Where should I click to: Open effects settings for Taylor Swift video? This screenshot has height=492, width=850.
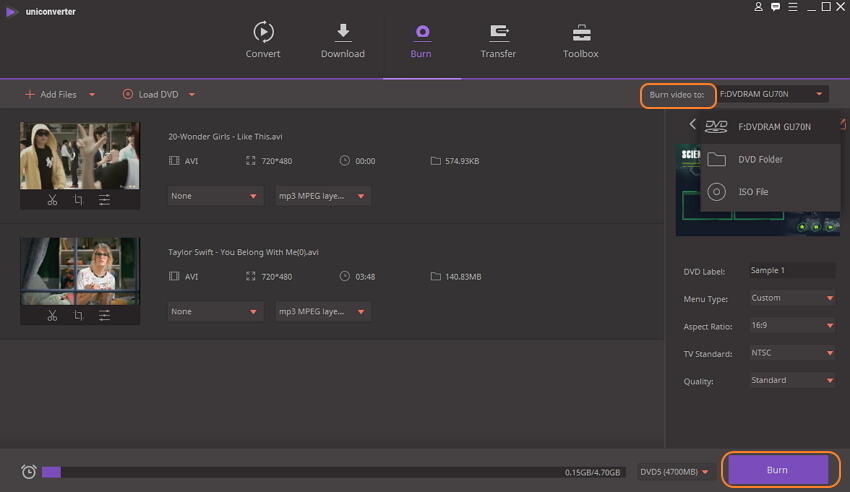(104, 315)
